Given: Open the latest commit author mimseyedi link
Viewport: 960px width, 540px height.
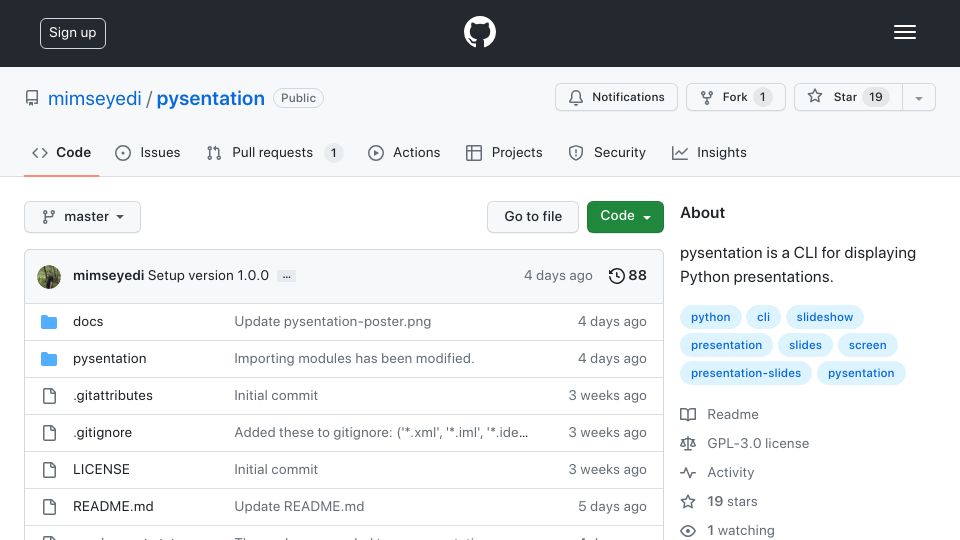Looking at the screenshot, I should (x=108, y=276).
